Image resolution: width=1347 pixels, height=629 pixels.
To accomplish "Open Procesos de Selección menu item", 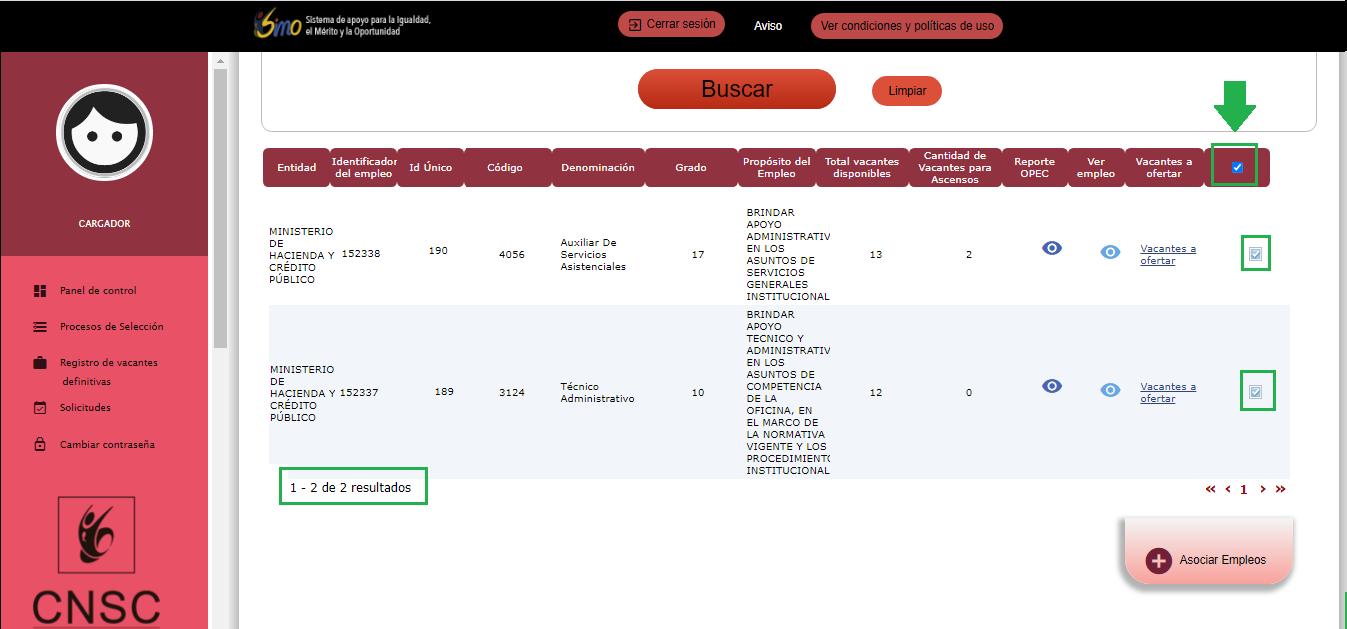I will point(110,327).
